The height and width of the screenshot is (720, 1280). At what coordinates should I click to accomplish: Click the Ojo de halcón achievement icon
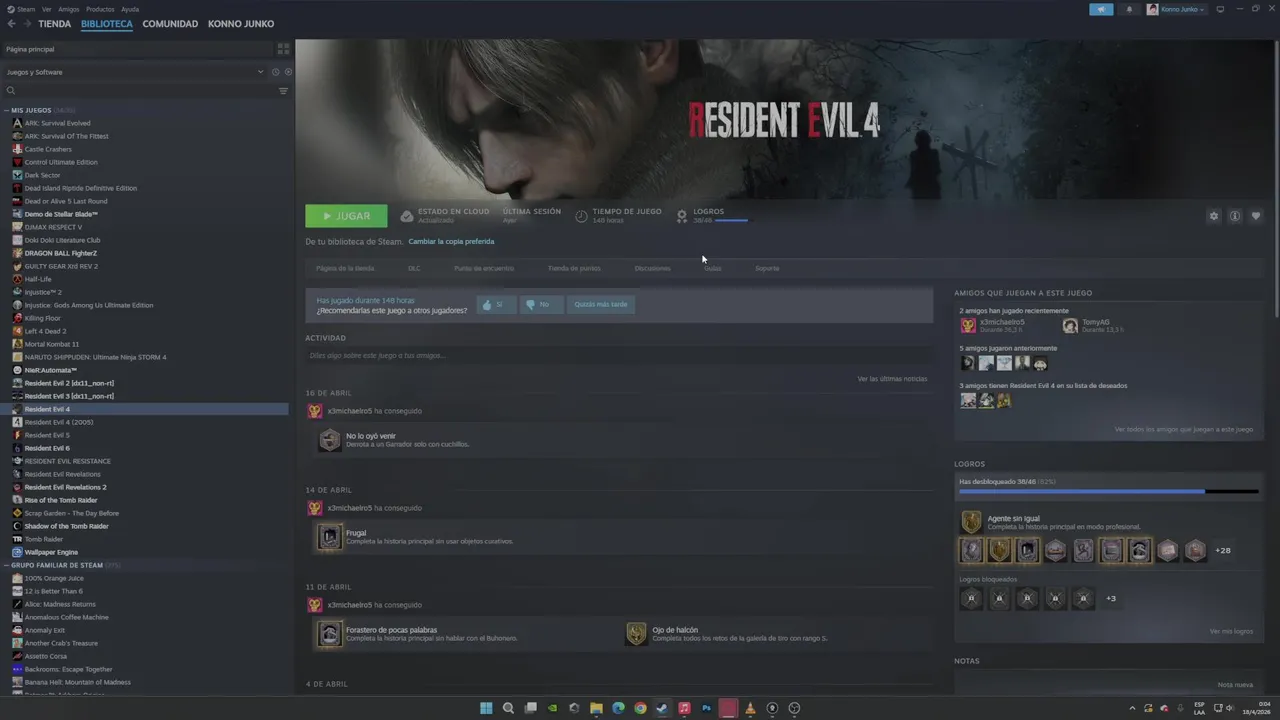coord(636,634)
